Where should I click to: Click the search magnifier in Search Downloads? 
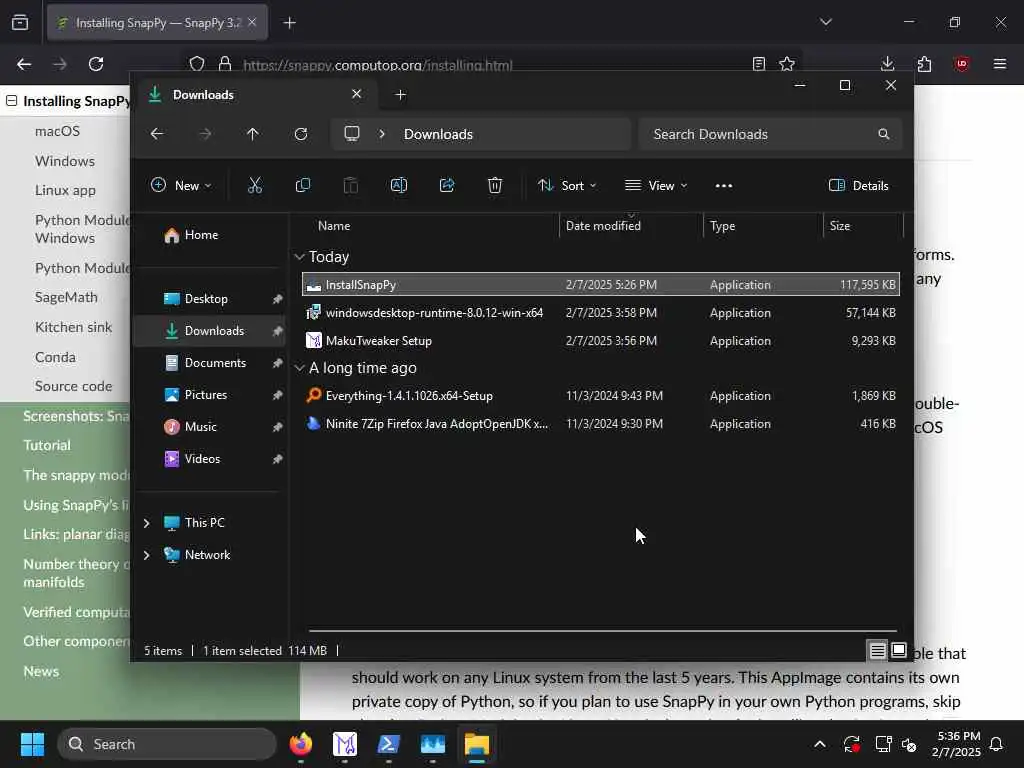pyautogui.click(x=884, y=134)
